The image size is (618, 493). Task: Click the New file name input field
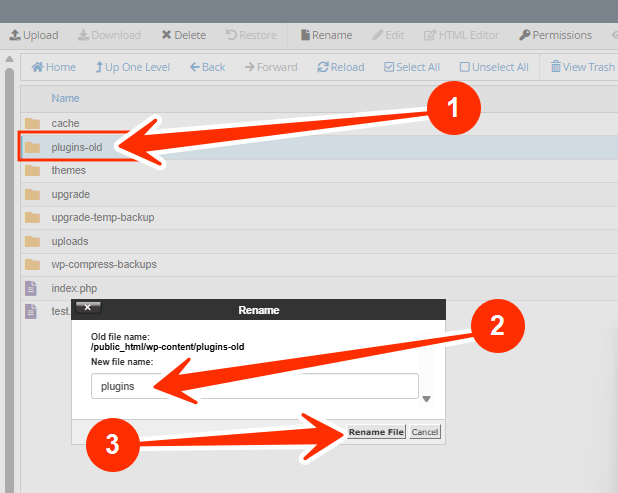[x=255, y=386]
